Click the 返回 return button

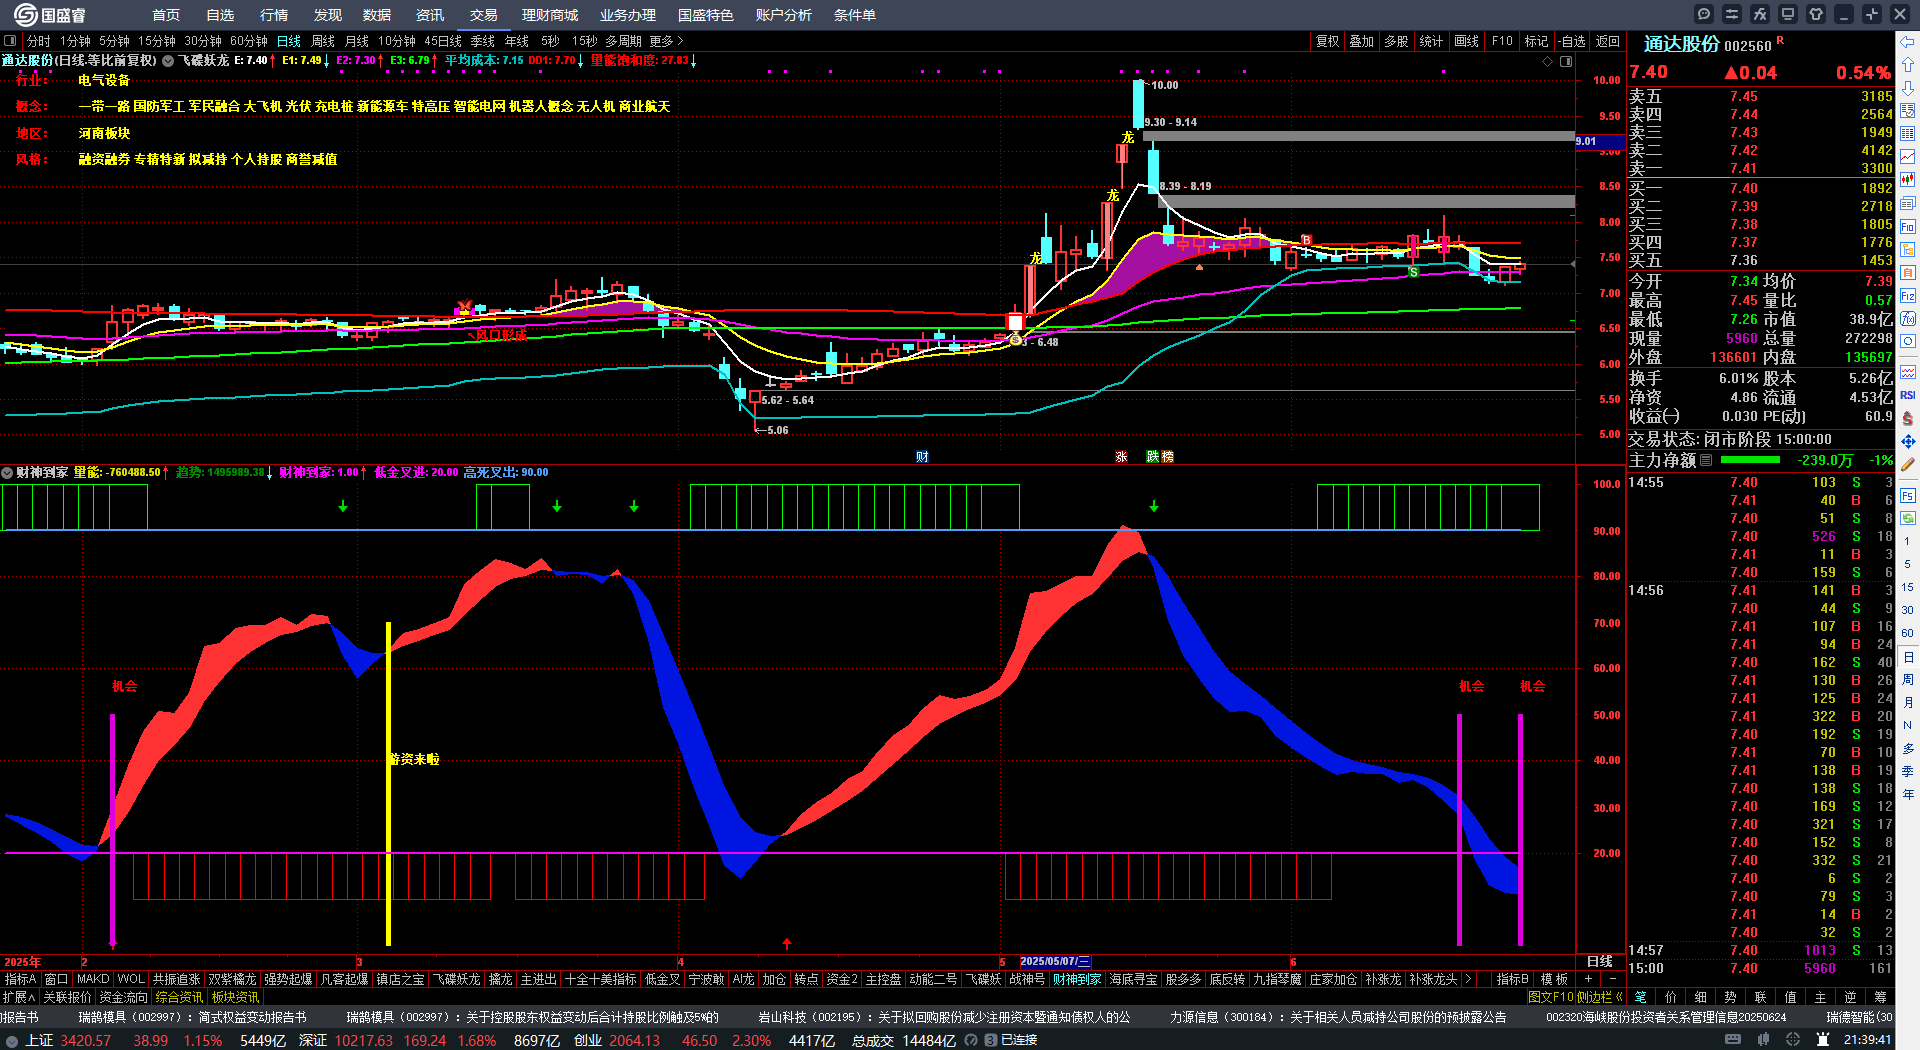(1608, 41)
